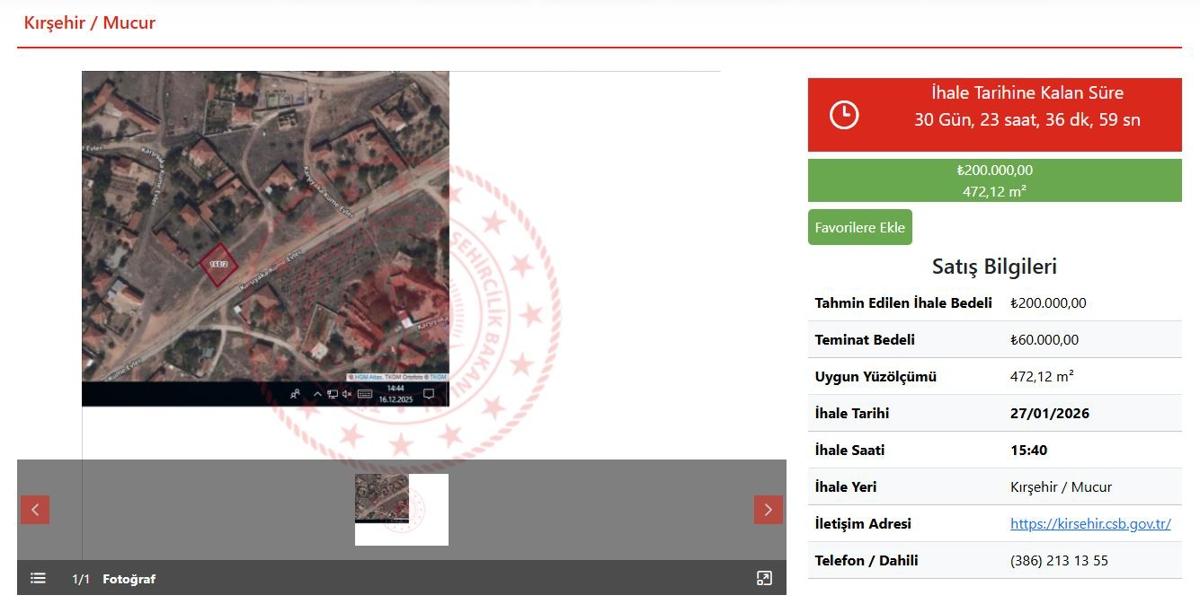1200x604 pixels.
Task: Click the 1/1 Fotoğraf counter label
Action: coord(113,579)
